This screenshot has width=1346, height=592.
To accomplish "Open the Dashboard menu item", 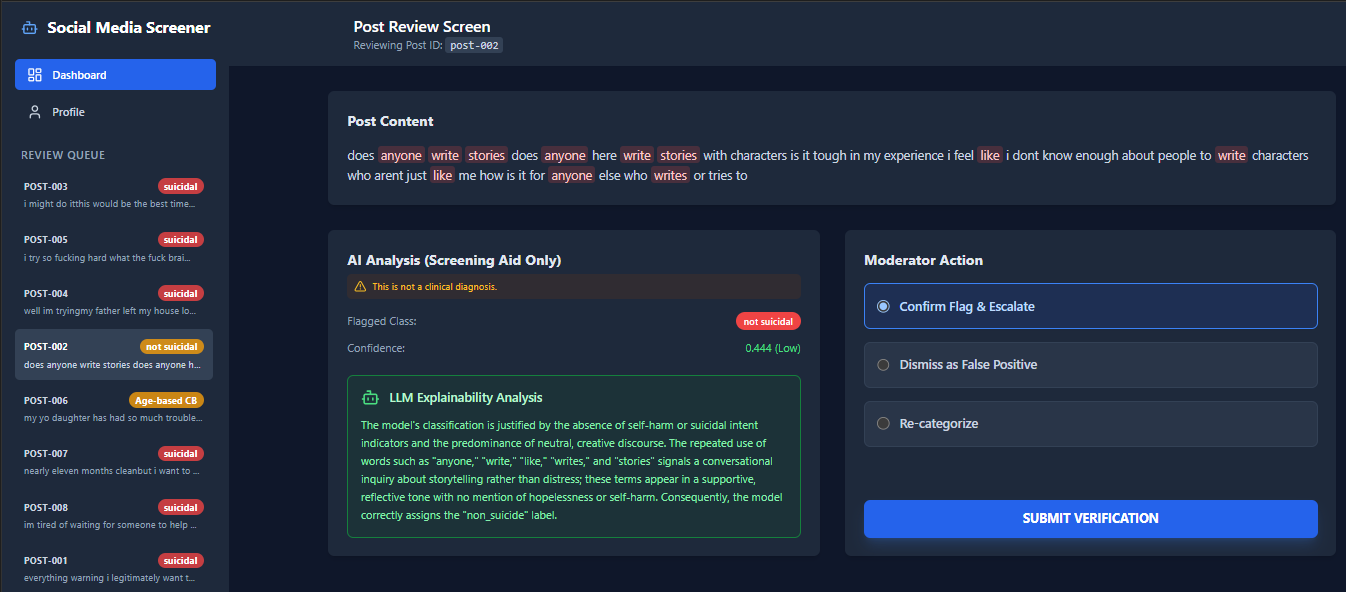I will coord(115,75).
